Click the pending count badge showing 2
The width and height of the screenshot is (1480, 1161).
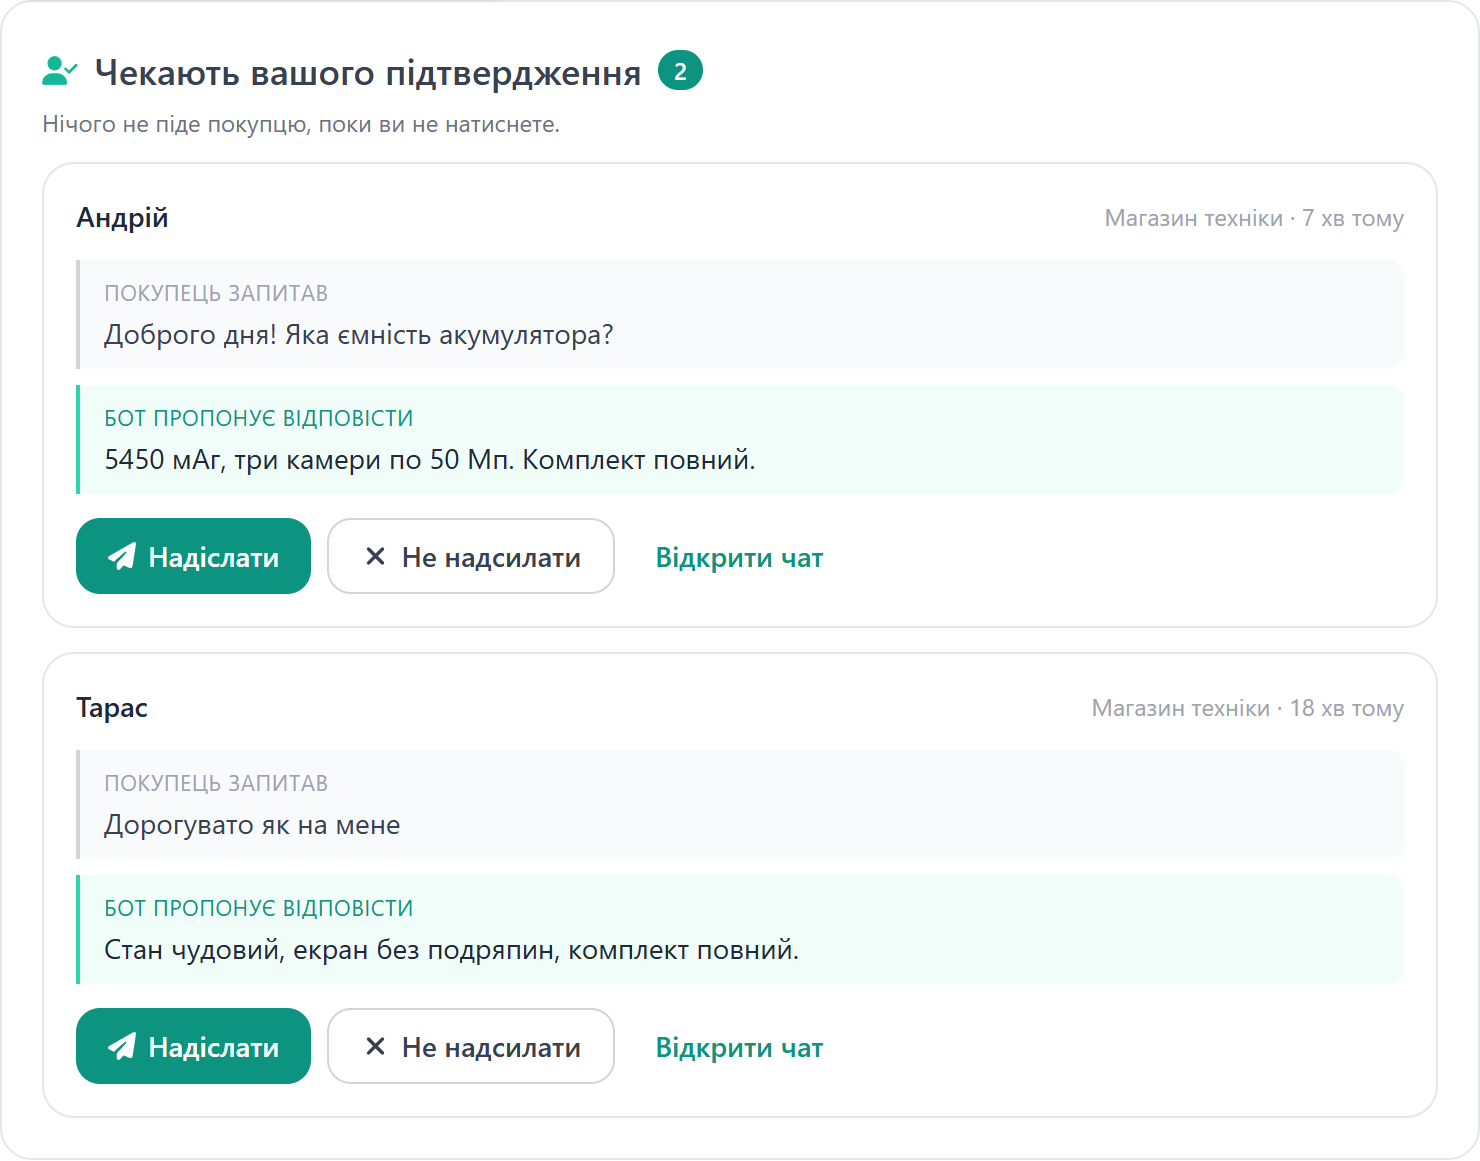680,71
